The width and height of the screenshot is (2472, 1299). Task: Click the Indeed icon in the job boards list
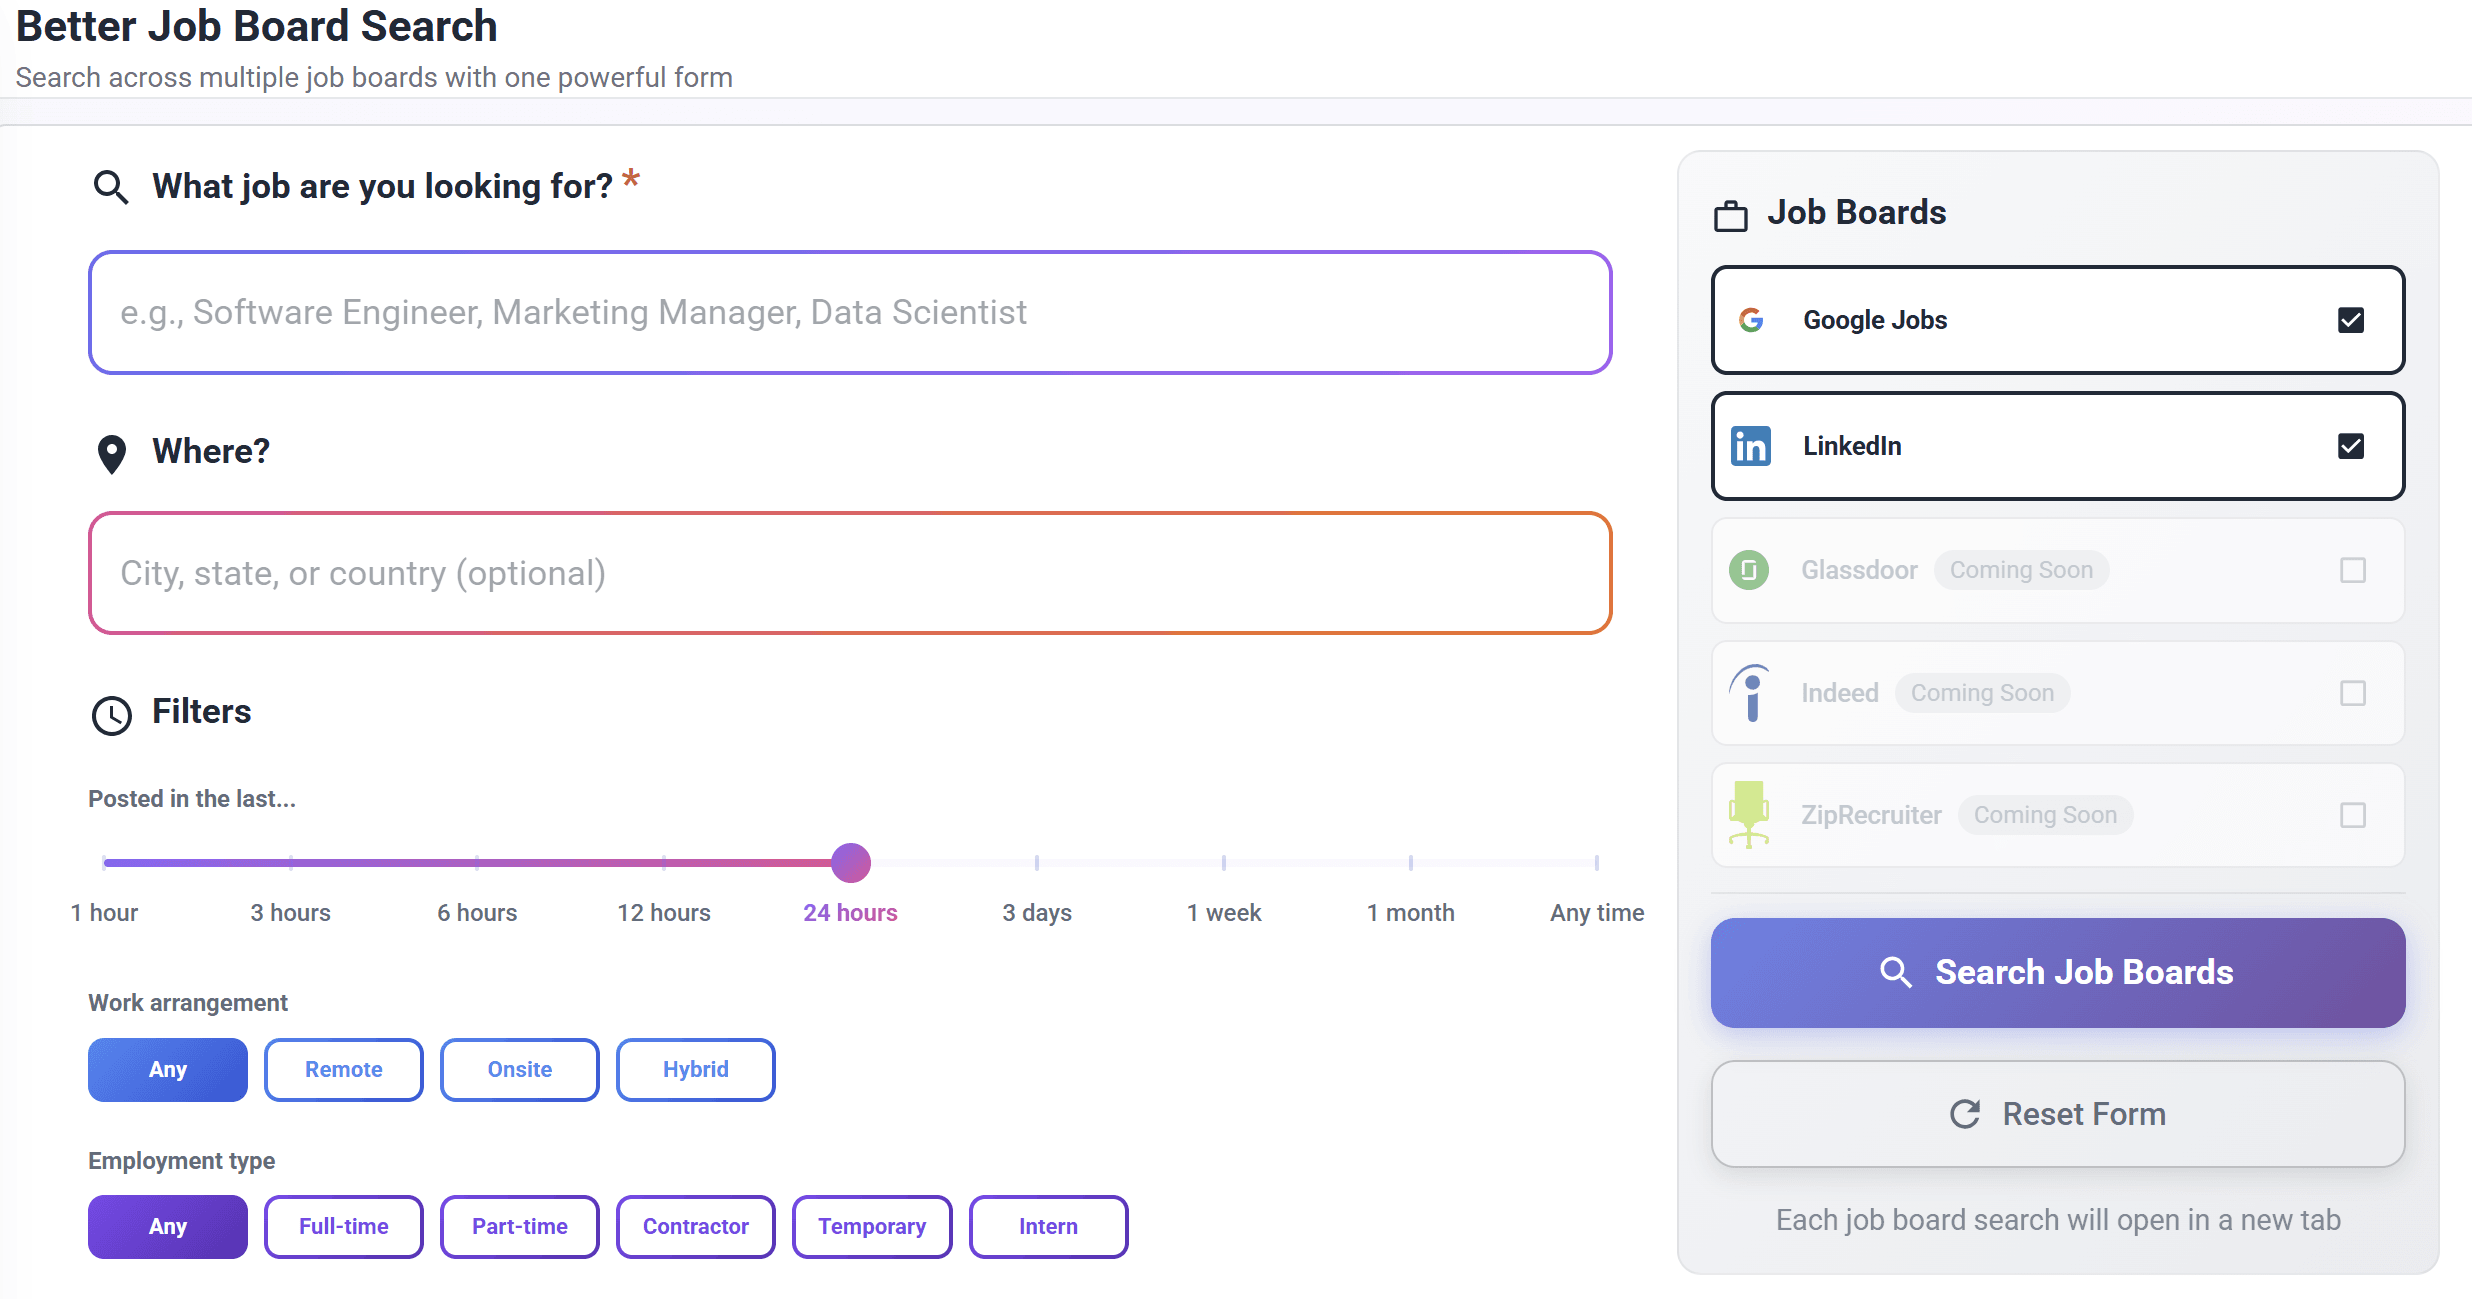tap(1751, 693)
